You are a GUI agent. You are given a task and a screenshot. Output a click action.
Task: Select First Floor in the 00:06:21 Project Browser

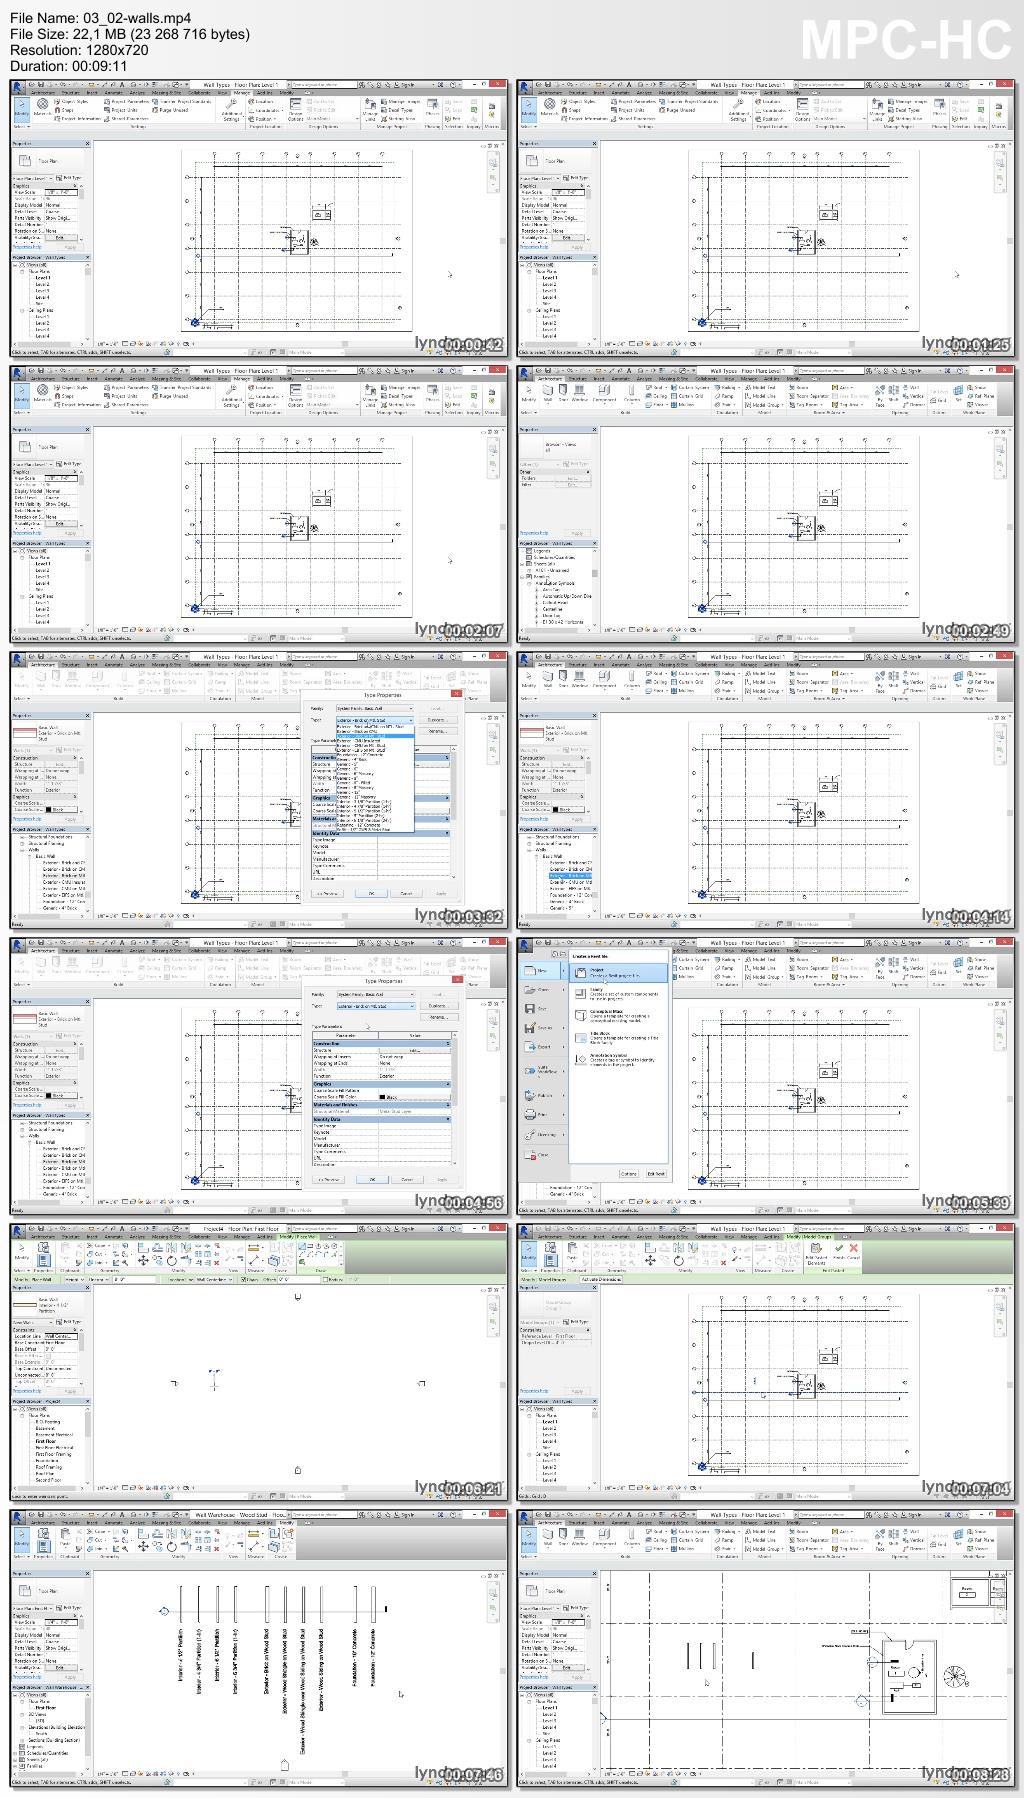[46, 1441]
